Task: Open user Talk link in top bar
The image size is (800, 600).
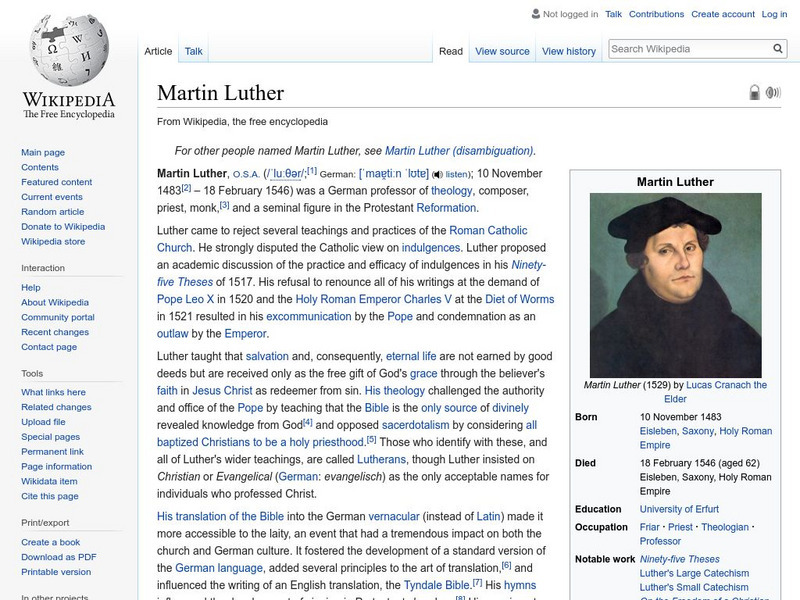Action: 613,14
